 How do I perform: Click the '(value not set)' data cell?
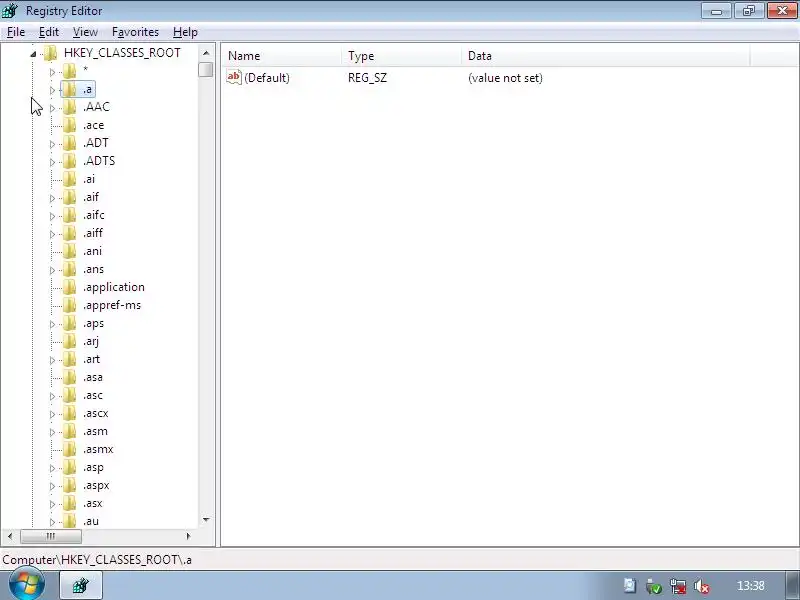tap(505, 78)
